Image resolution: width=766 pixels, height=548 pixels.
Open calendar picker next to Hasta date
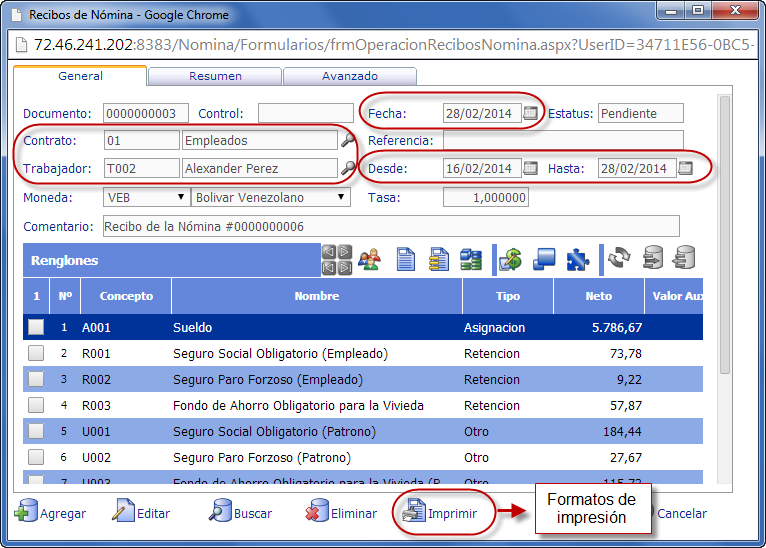coord(685,169)
